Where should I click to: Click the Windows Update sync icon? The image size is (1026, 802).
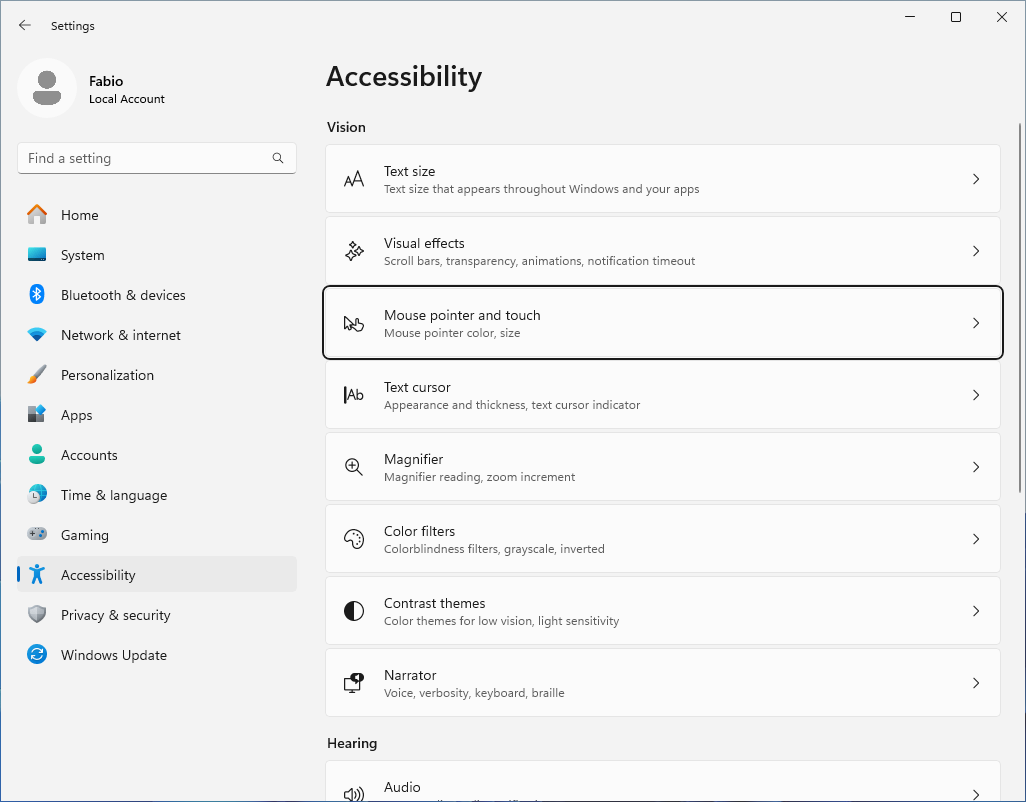click(x=37, y=654)
